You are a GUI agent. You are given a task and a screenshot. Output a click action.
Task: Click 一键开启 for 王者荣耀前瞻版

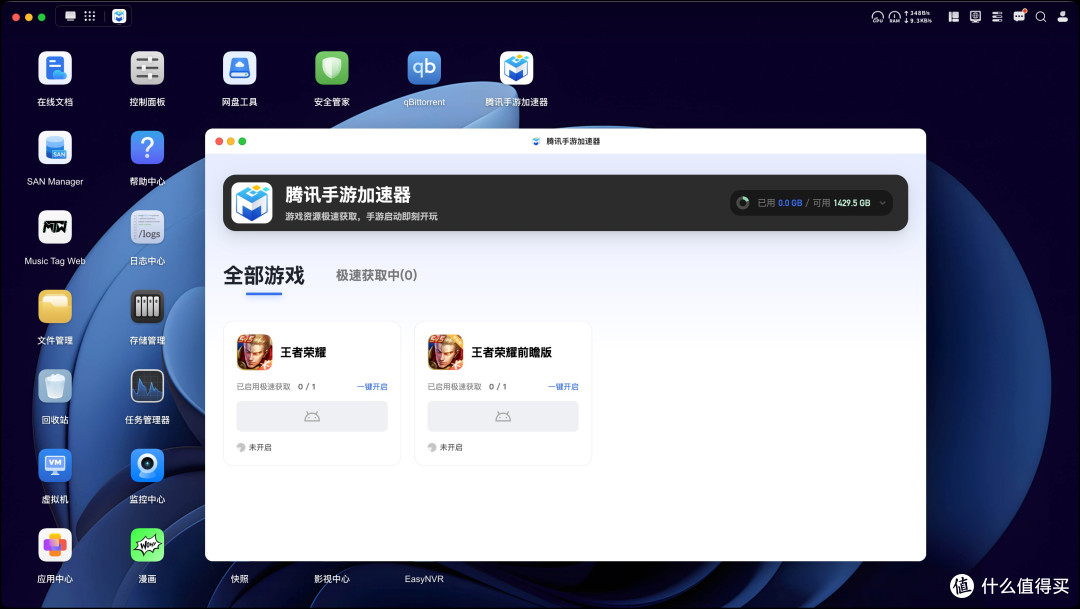coord(563,386)
